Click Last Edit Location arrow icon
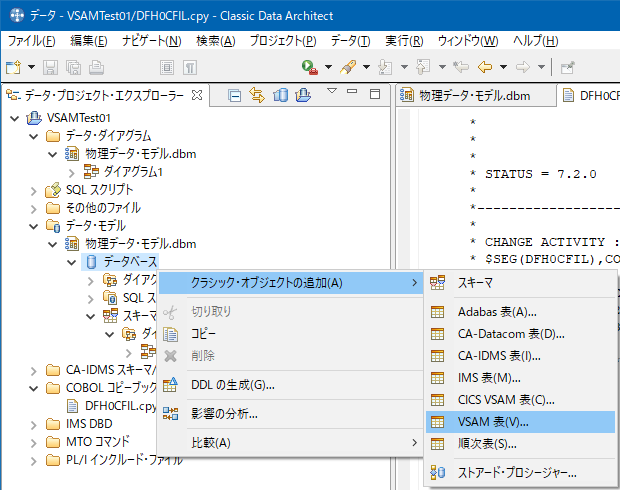 [461, 67]
